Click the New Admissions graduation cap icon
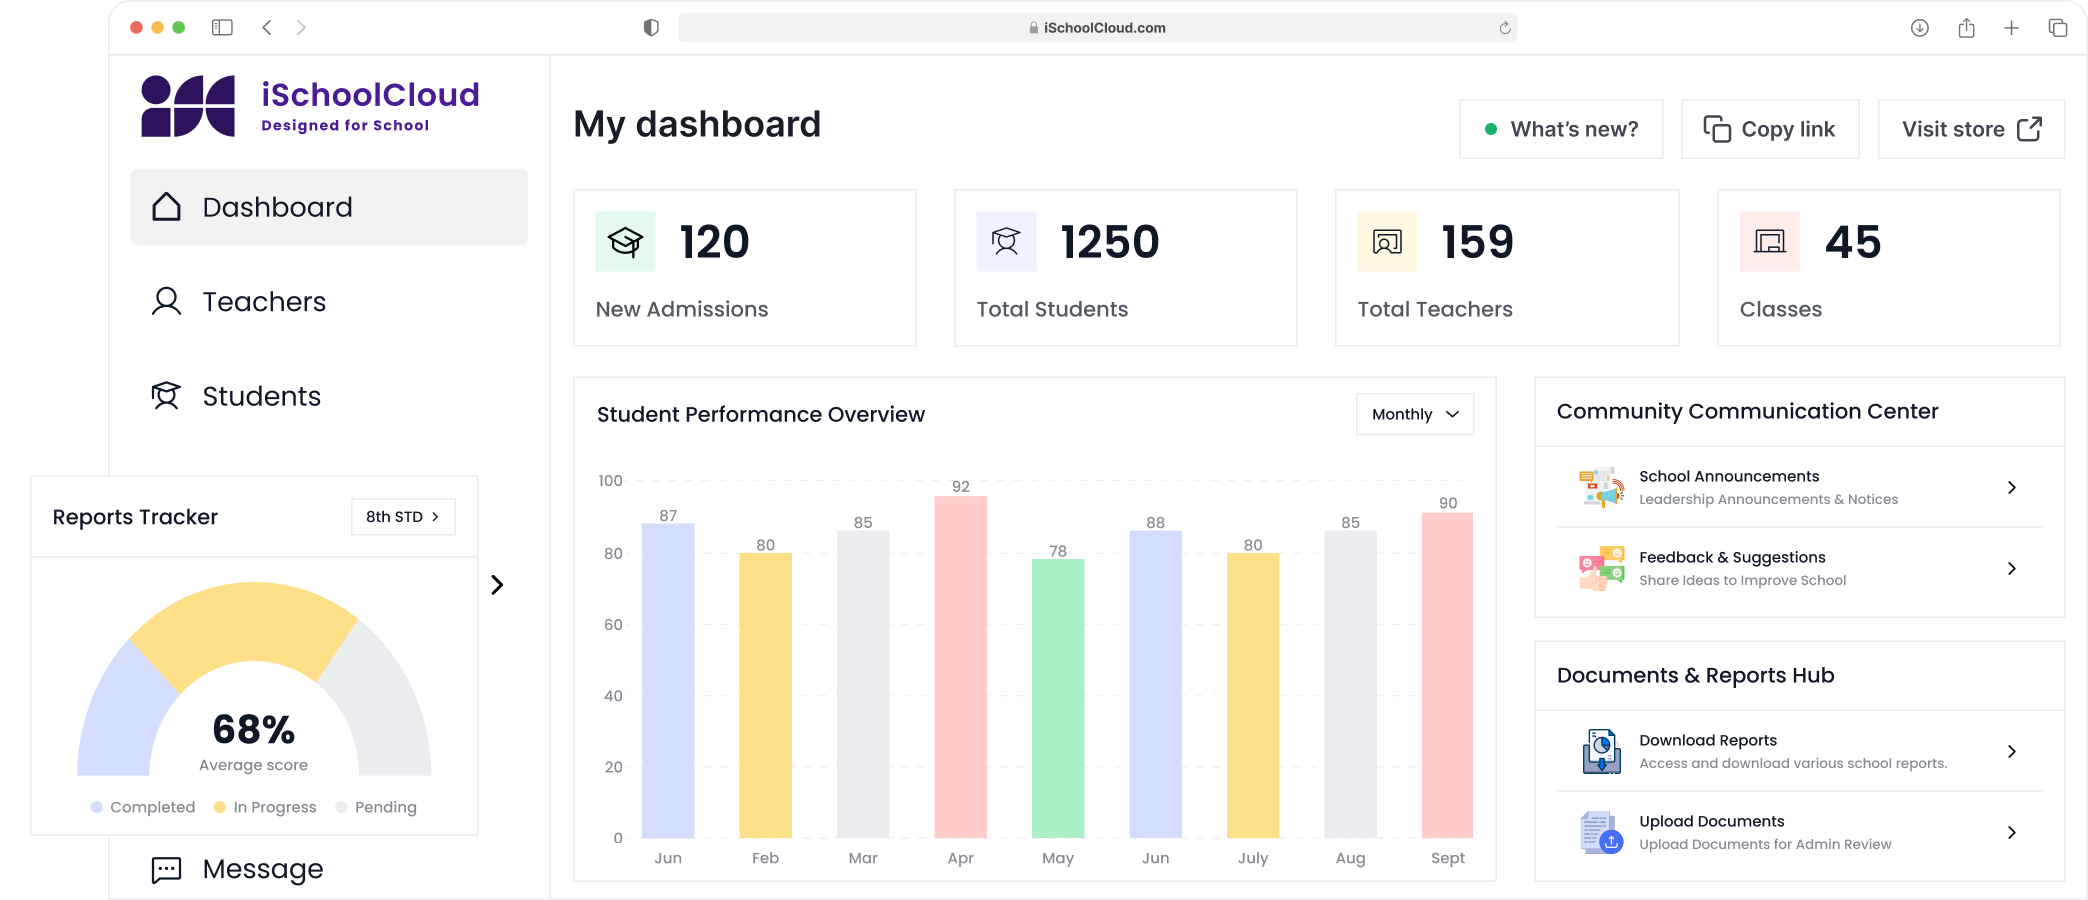This screenshot has width=2088, height=900. click(x=625, y=242)
